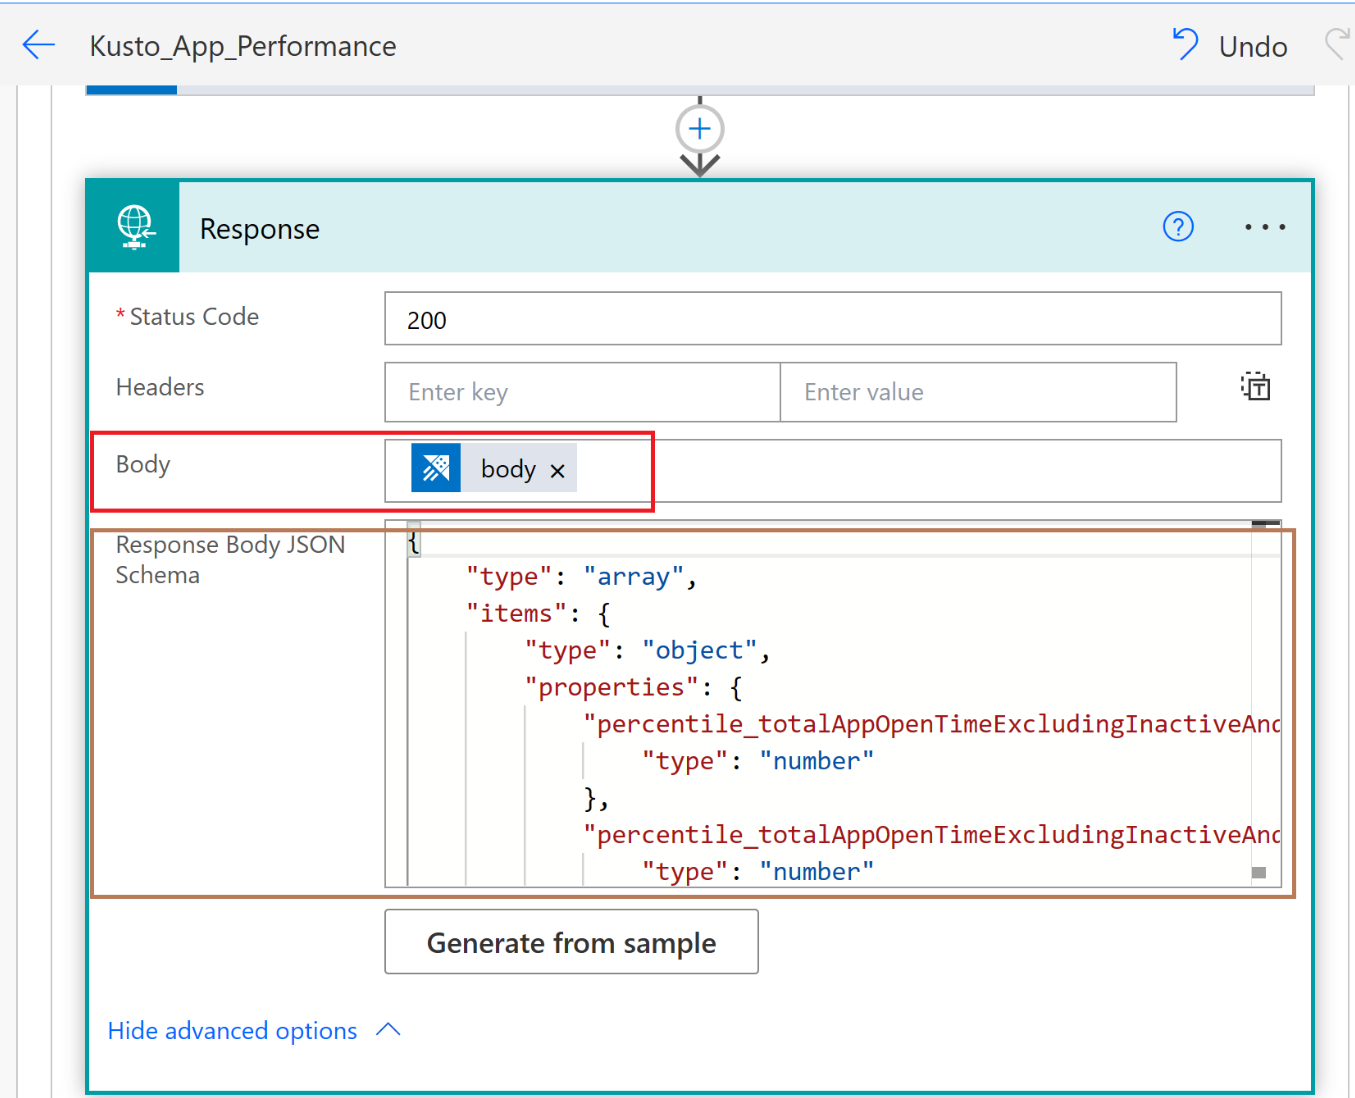The image size is (1355, 1098).
Task: Click the Undo text label
Action: point(1252,47)
